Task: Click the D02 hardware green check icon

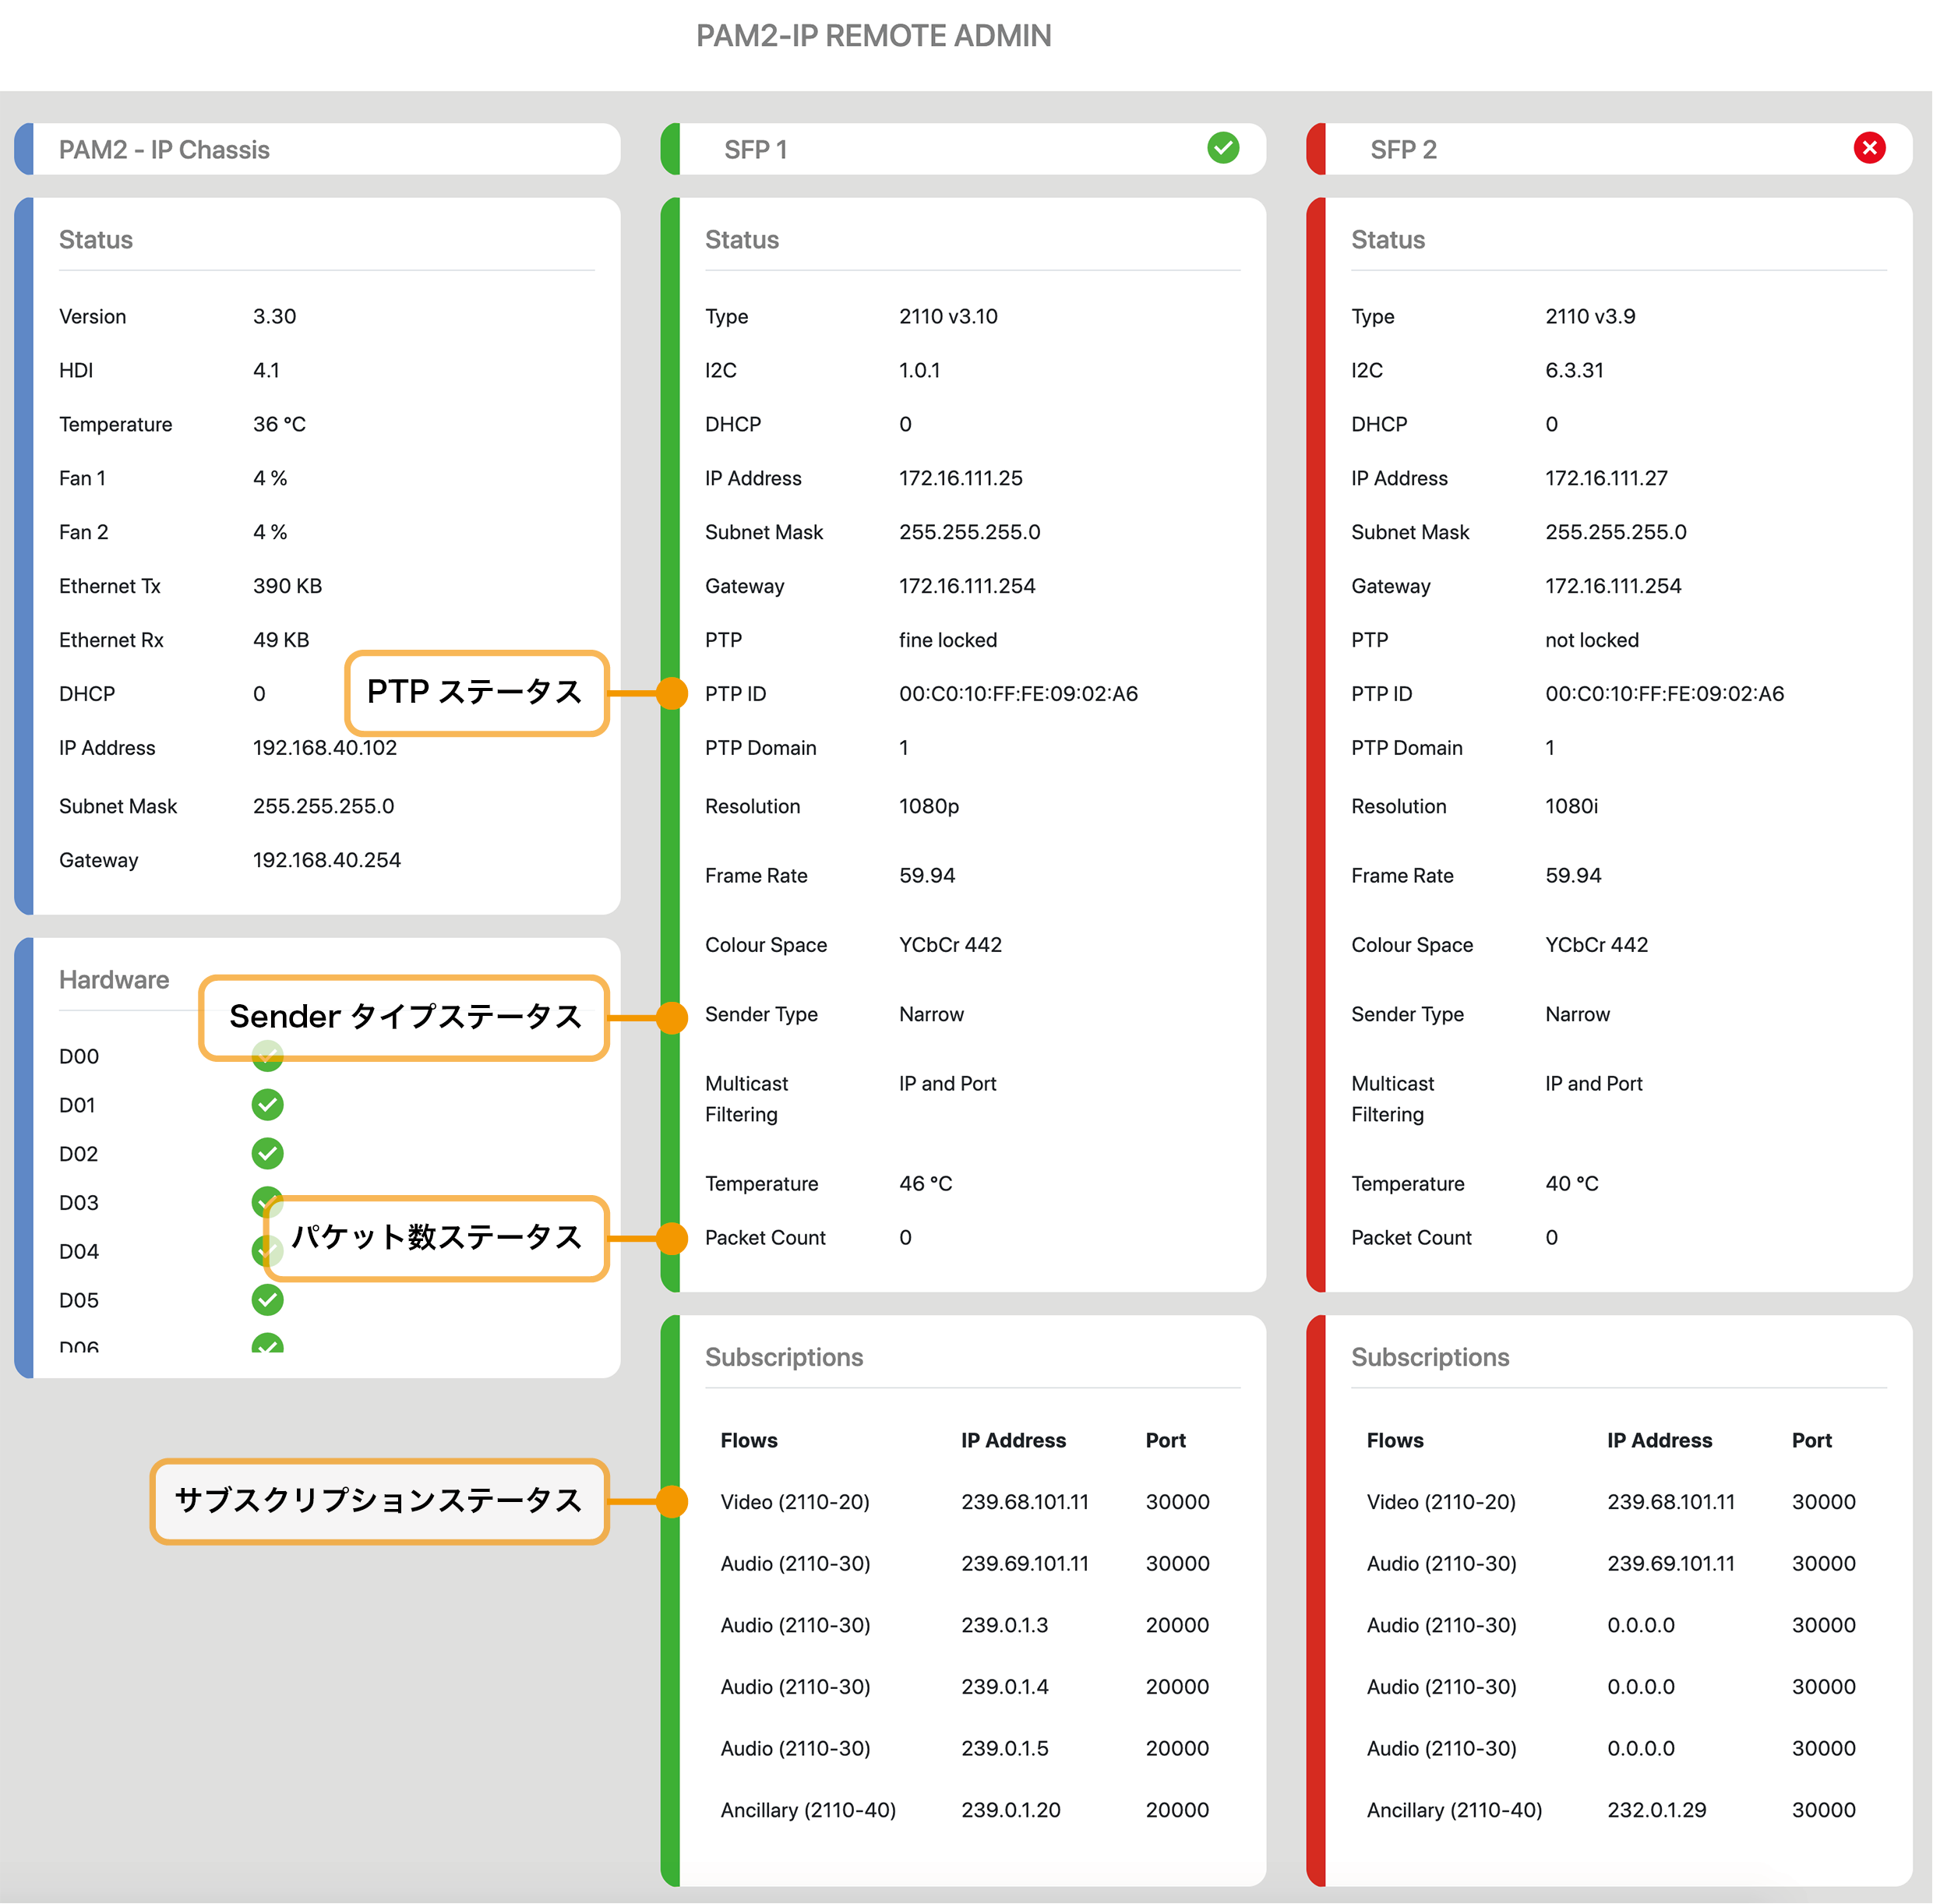Action: coord(267,1154)
